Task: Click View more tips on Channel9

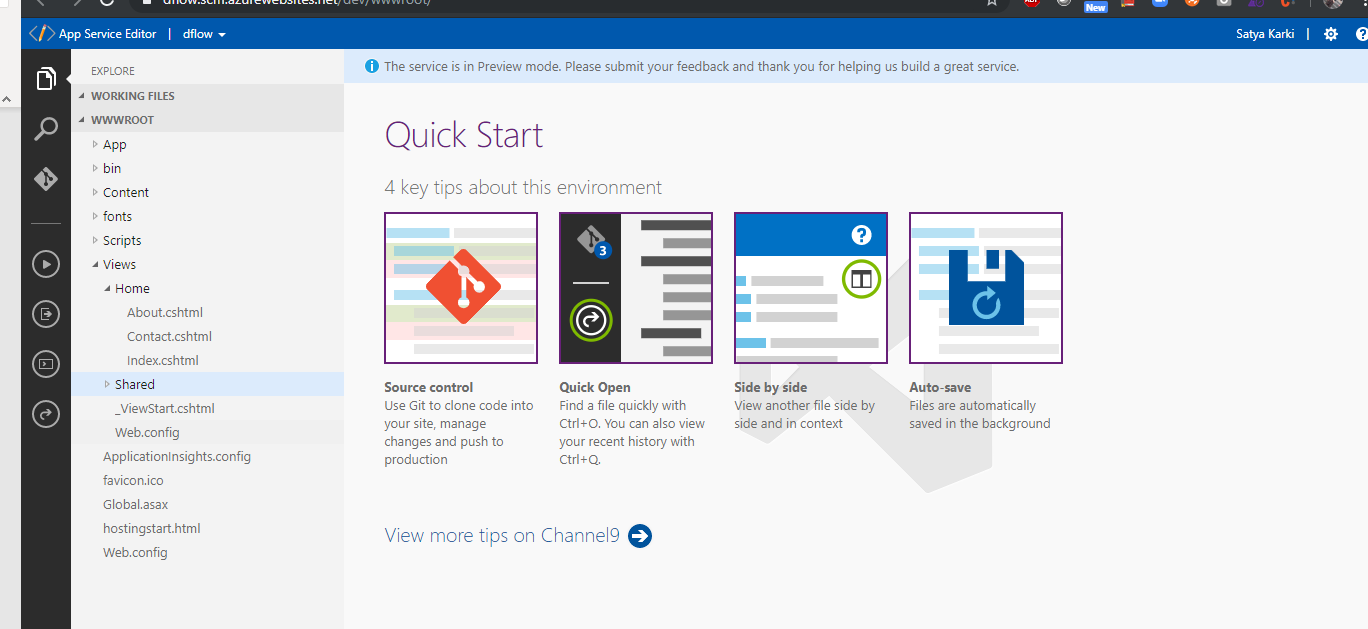Action: (502, 536)
